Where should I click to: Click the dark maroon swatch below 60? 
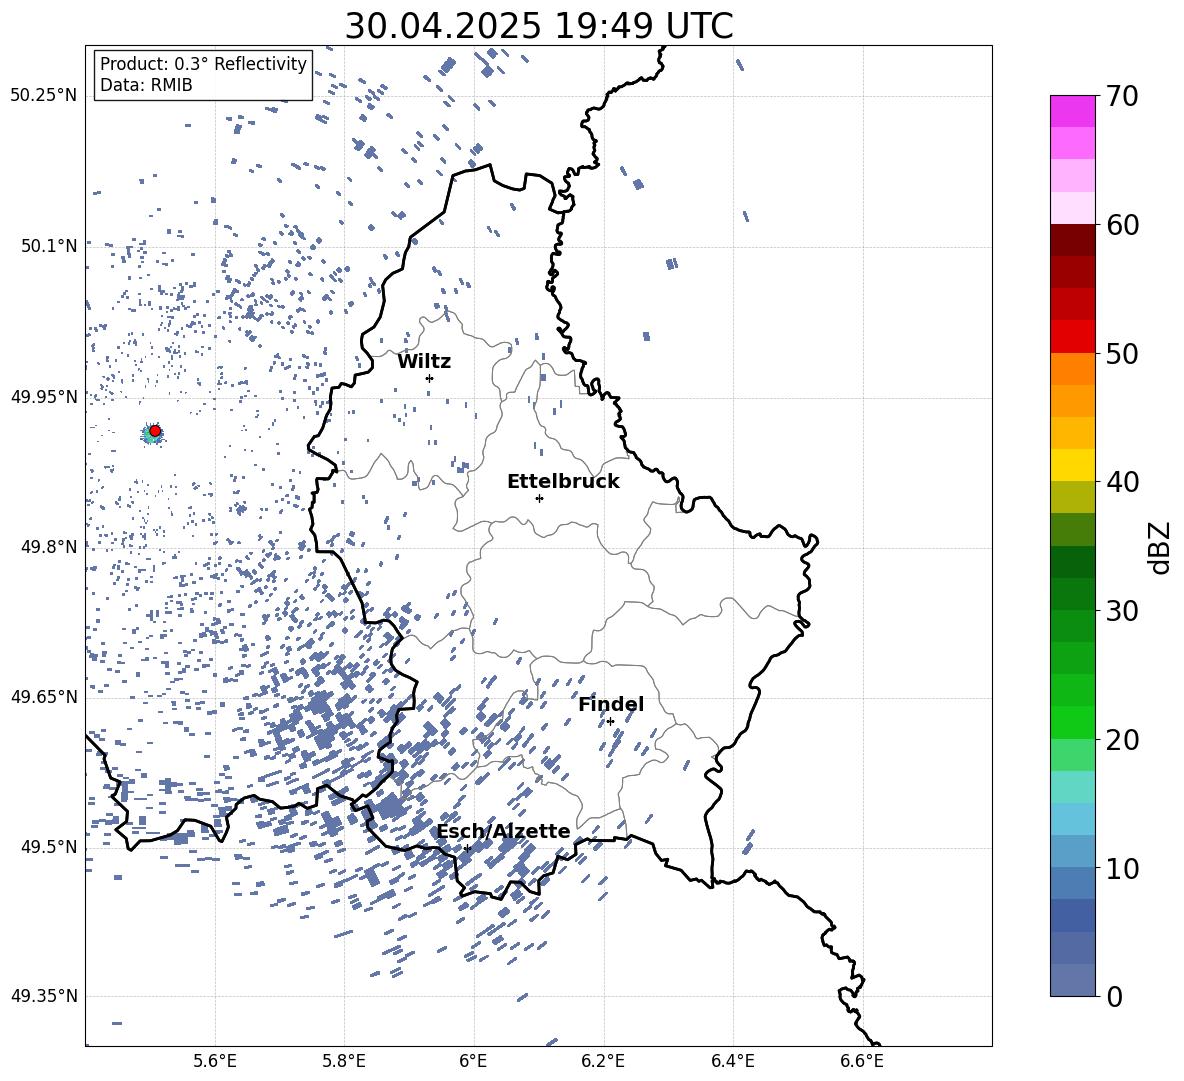[x=1073, y=240]
